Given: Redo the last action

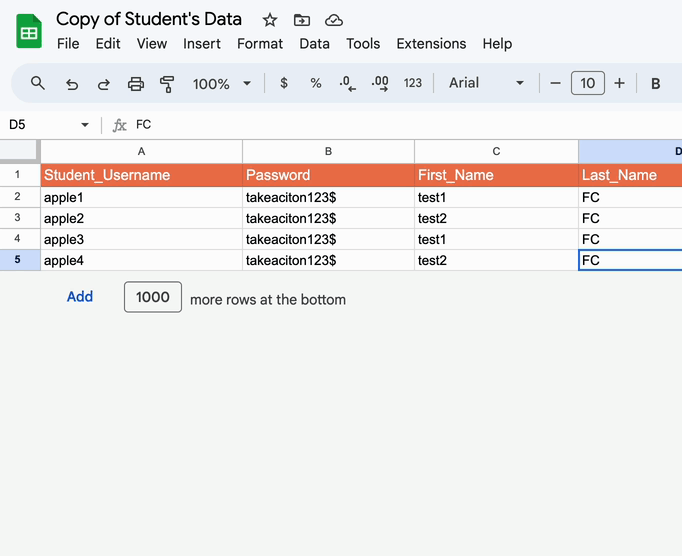Looking at the screenshot, I should pos(104,84).
